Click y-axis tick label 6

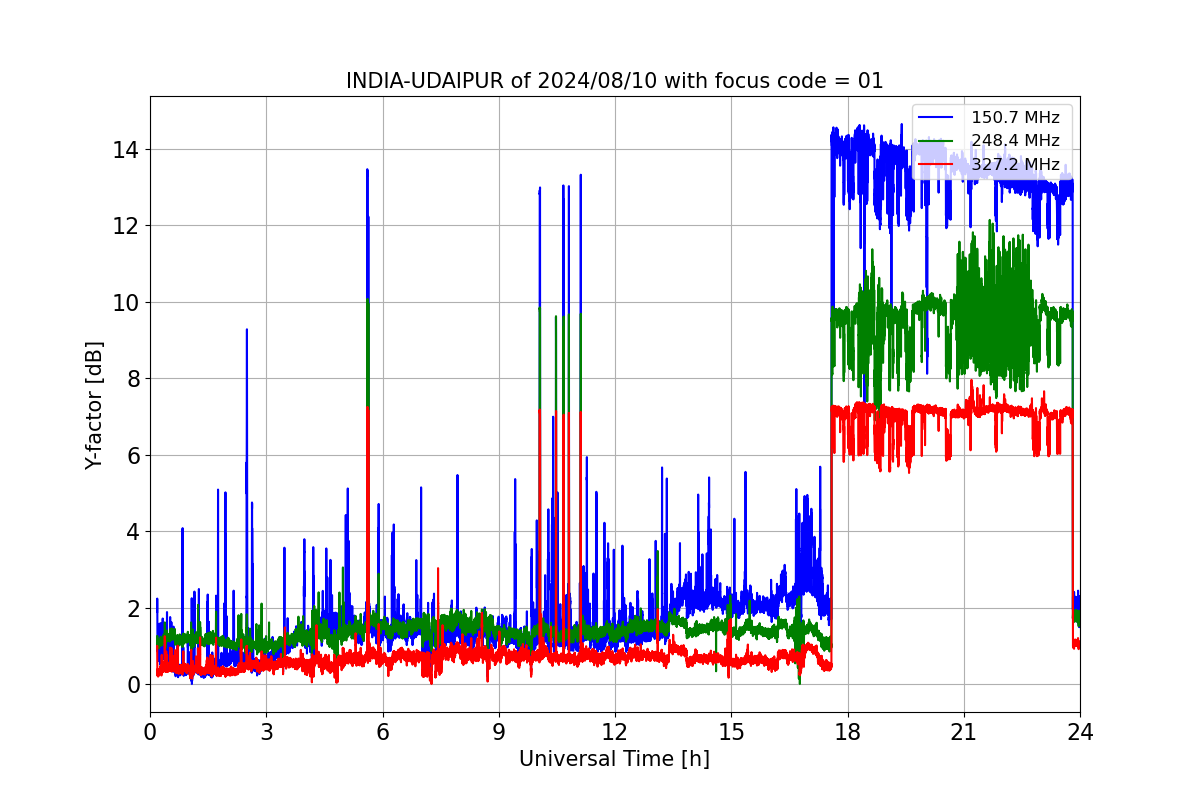(x=134, y=456)
